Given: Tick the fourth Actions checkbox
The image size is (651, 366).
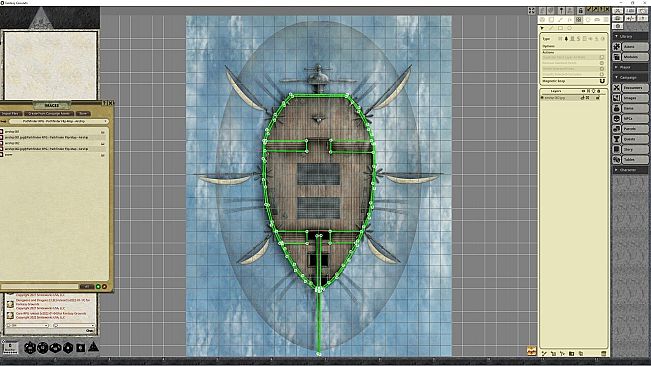Looking at the screenshot, I should click(x=602, y=75).
